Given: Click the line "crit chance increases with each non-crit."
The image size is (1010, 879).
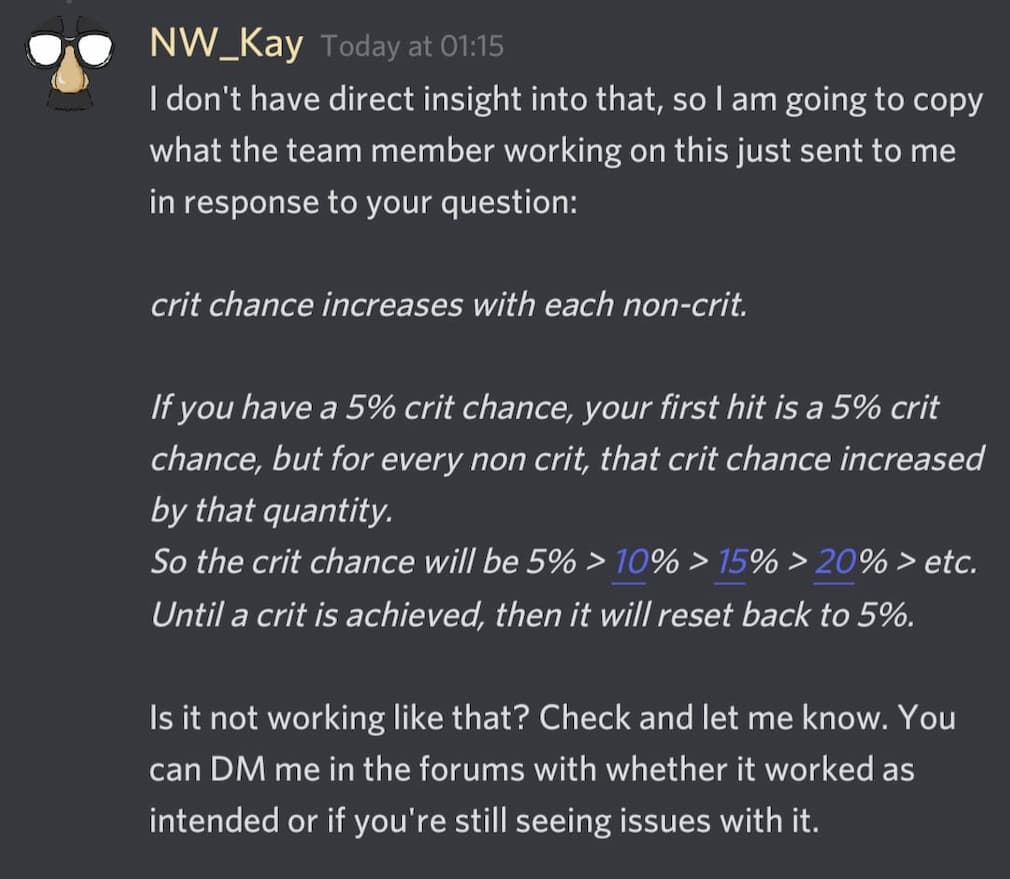Looking at the screenshot, I should (x=448, y=305).
